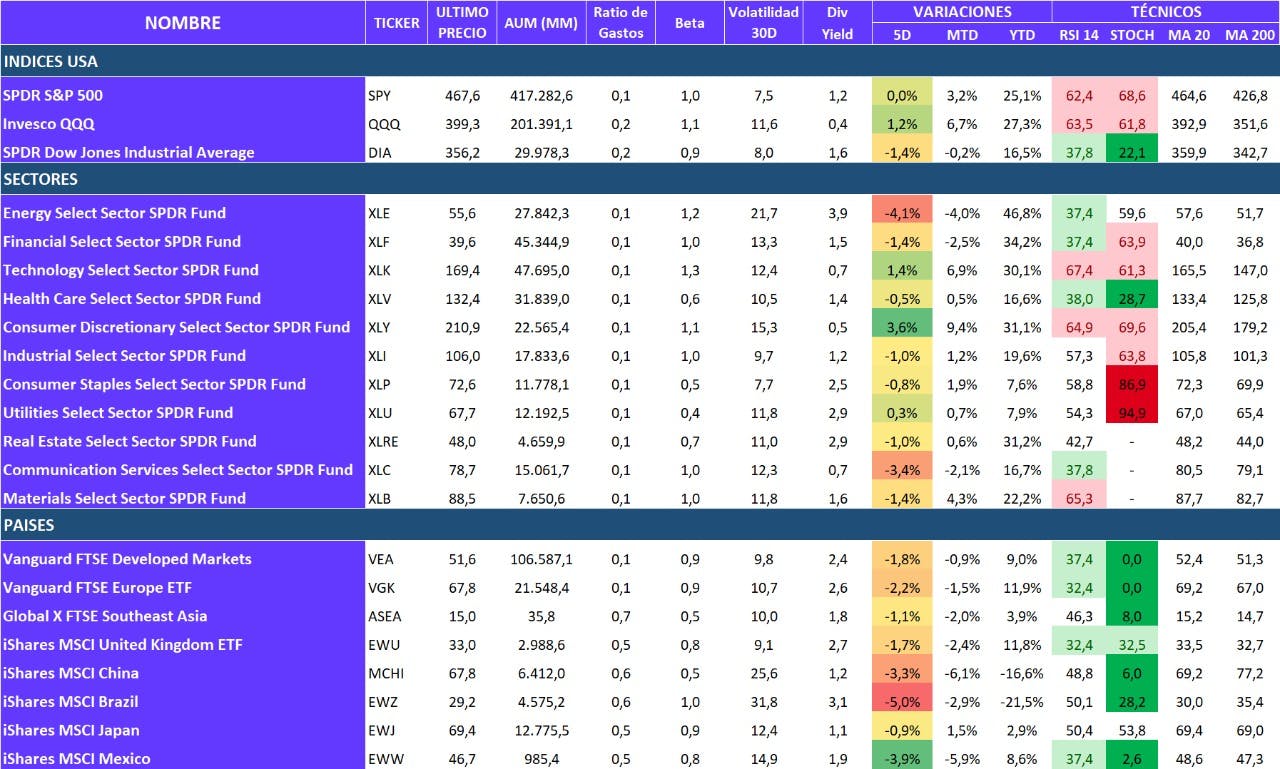Screen dimensions: 1280x769
Task: Click the SPDR S&P 500 name cell
Action: [183, 96]
